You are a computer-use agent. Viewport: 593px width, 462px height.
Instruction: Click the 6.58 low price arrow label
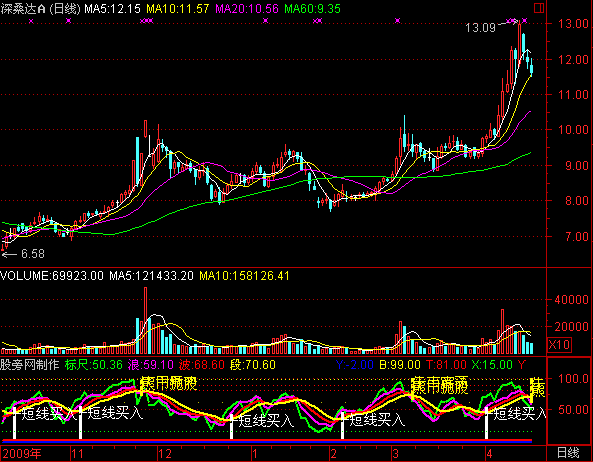pyautogui.click(x=23, y=254)
